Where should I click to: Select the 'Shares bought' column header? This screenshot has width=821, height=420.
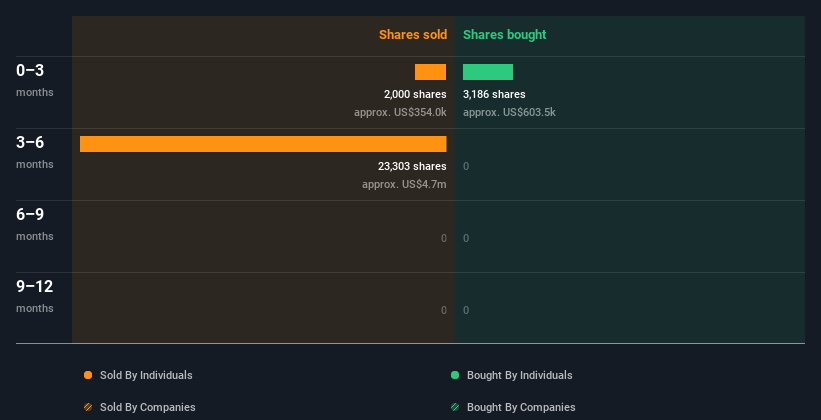coord(505,35)
